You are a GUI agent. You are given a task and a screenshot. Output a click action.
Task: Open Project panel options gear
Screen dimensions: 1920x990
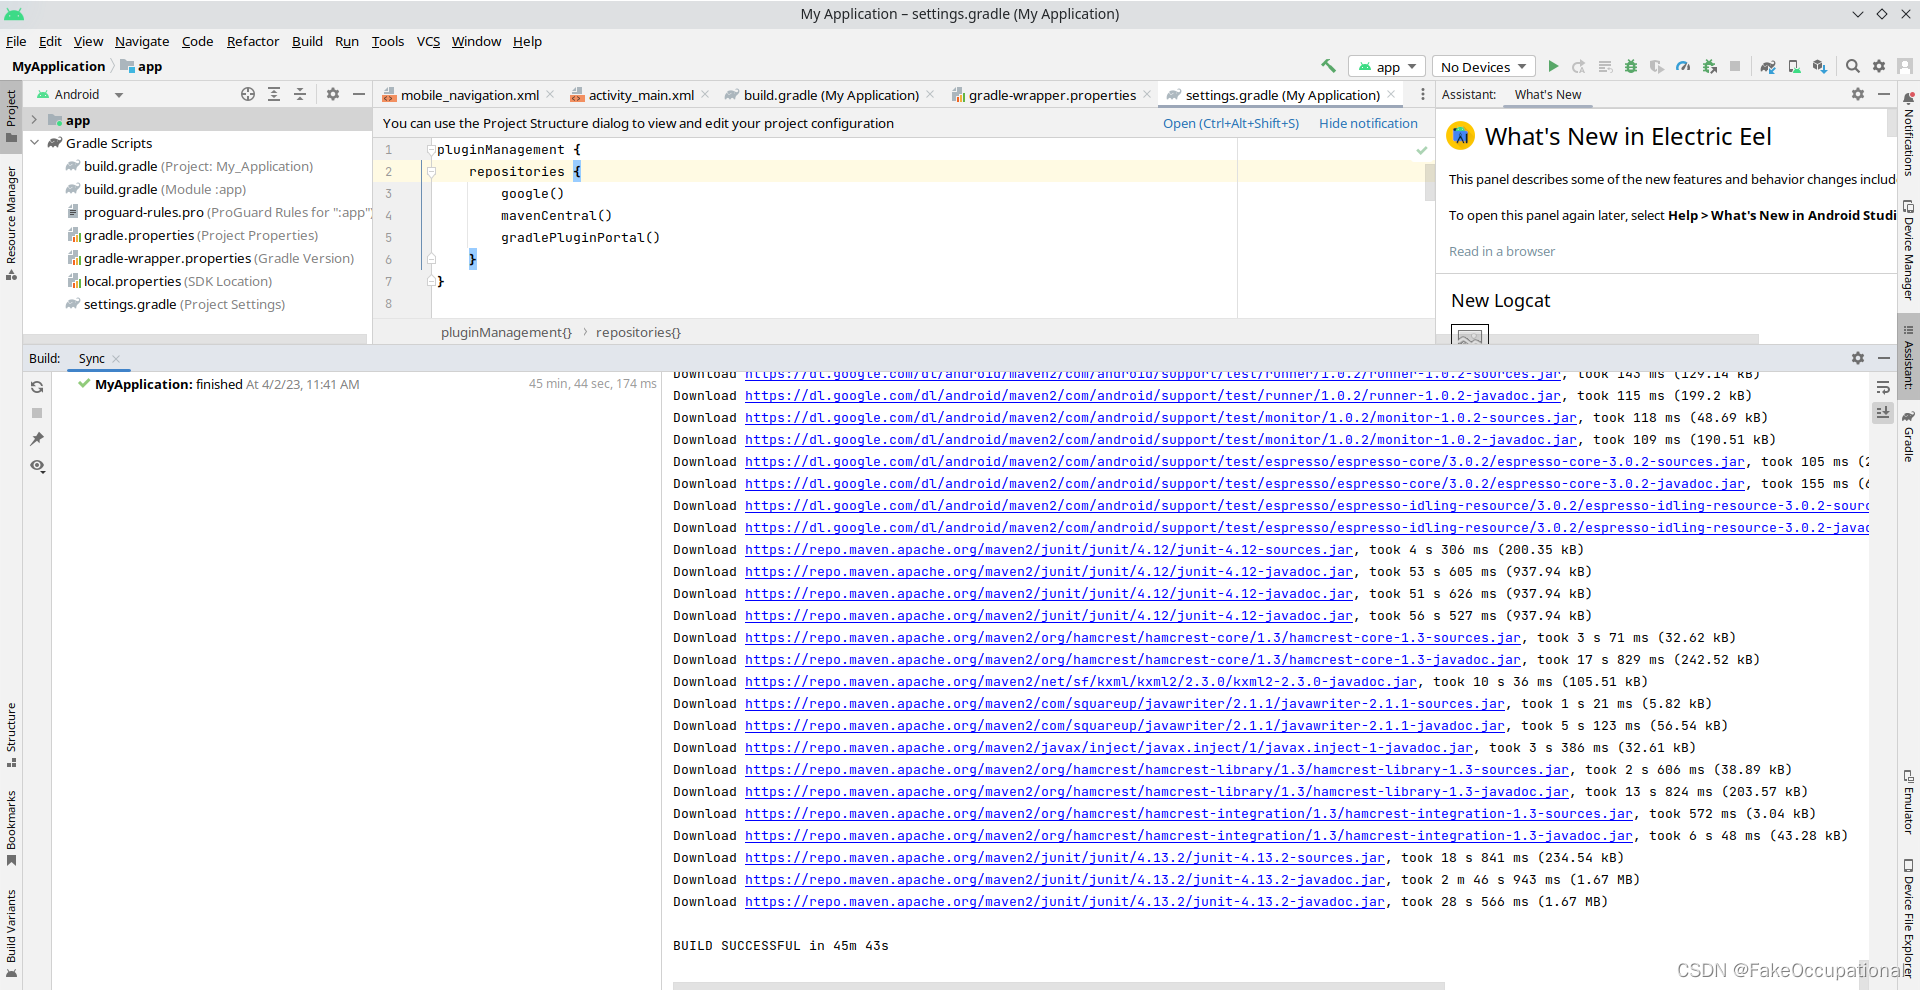point(333,94)
